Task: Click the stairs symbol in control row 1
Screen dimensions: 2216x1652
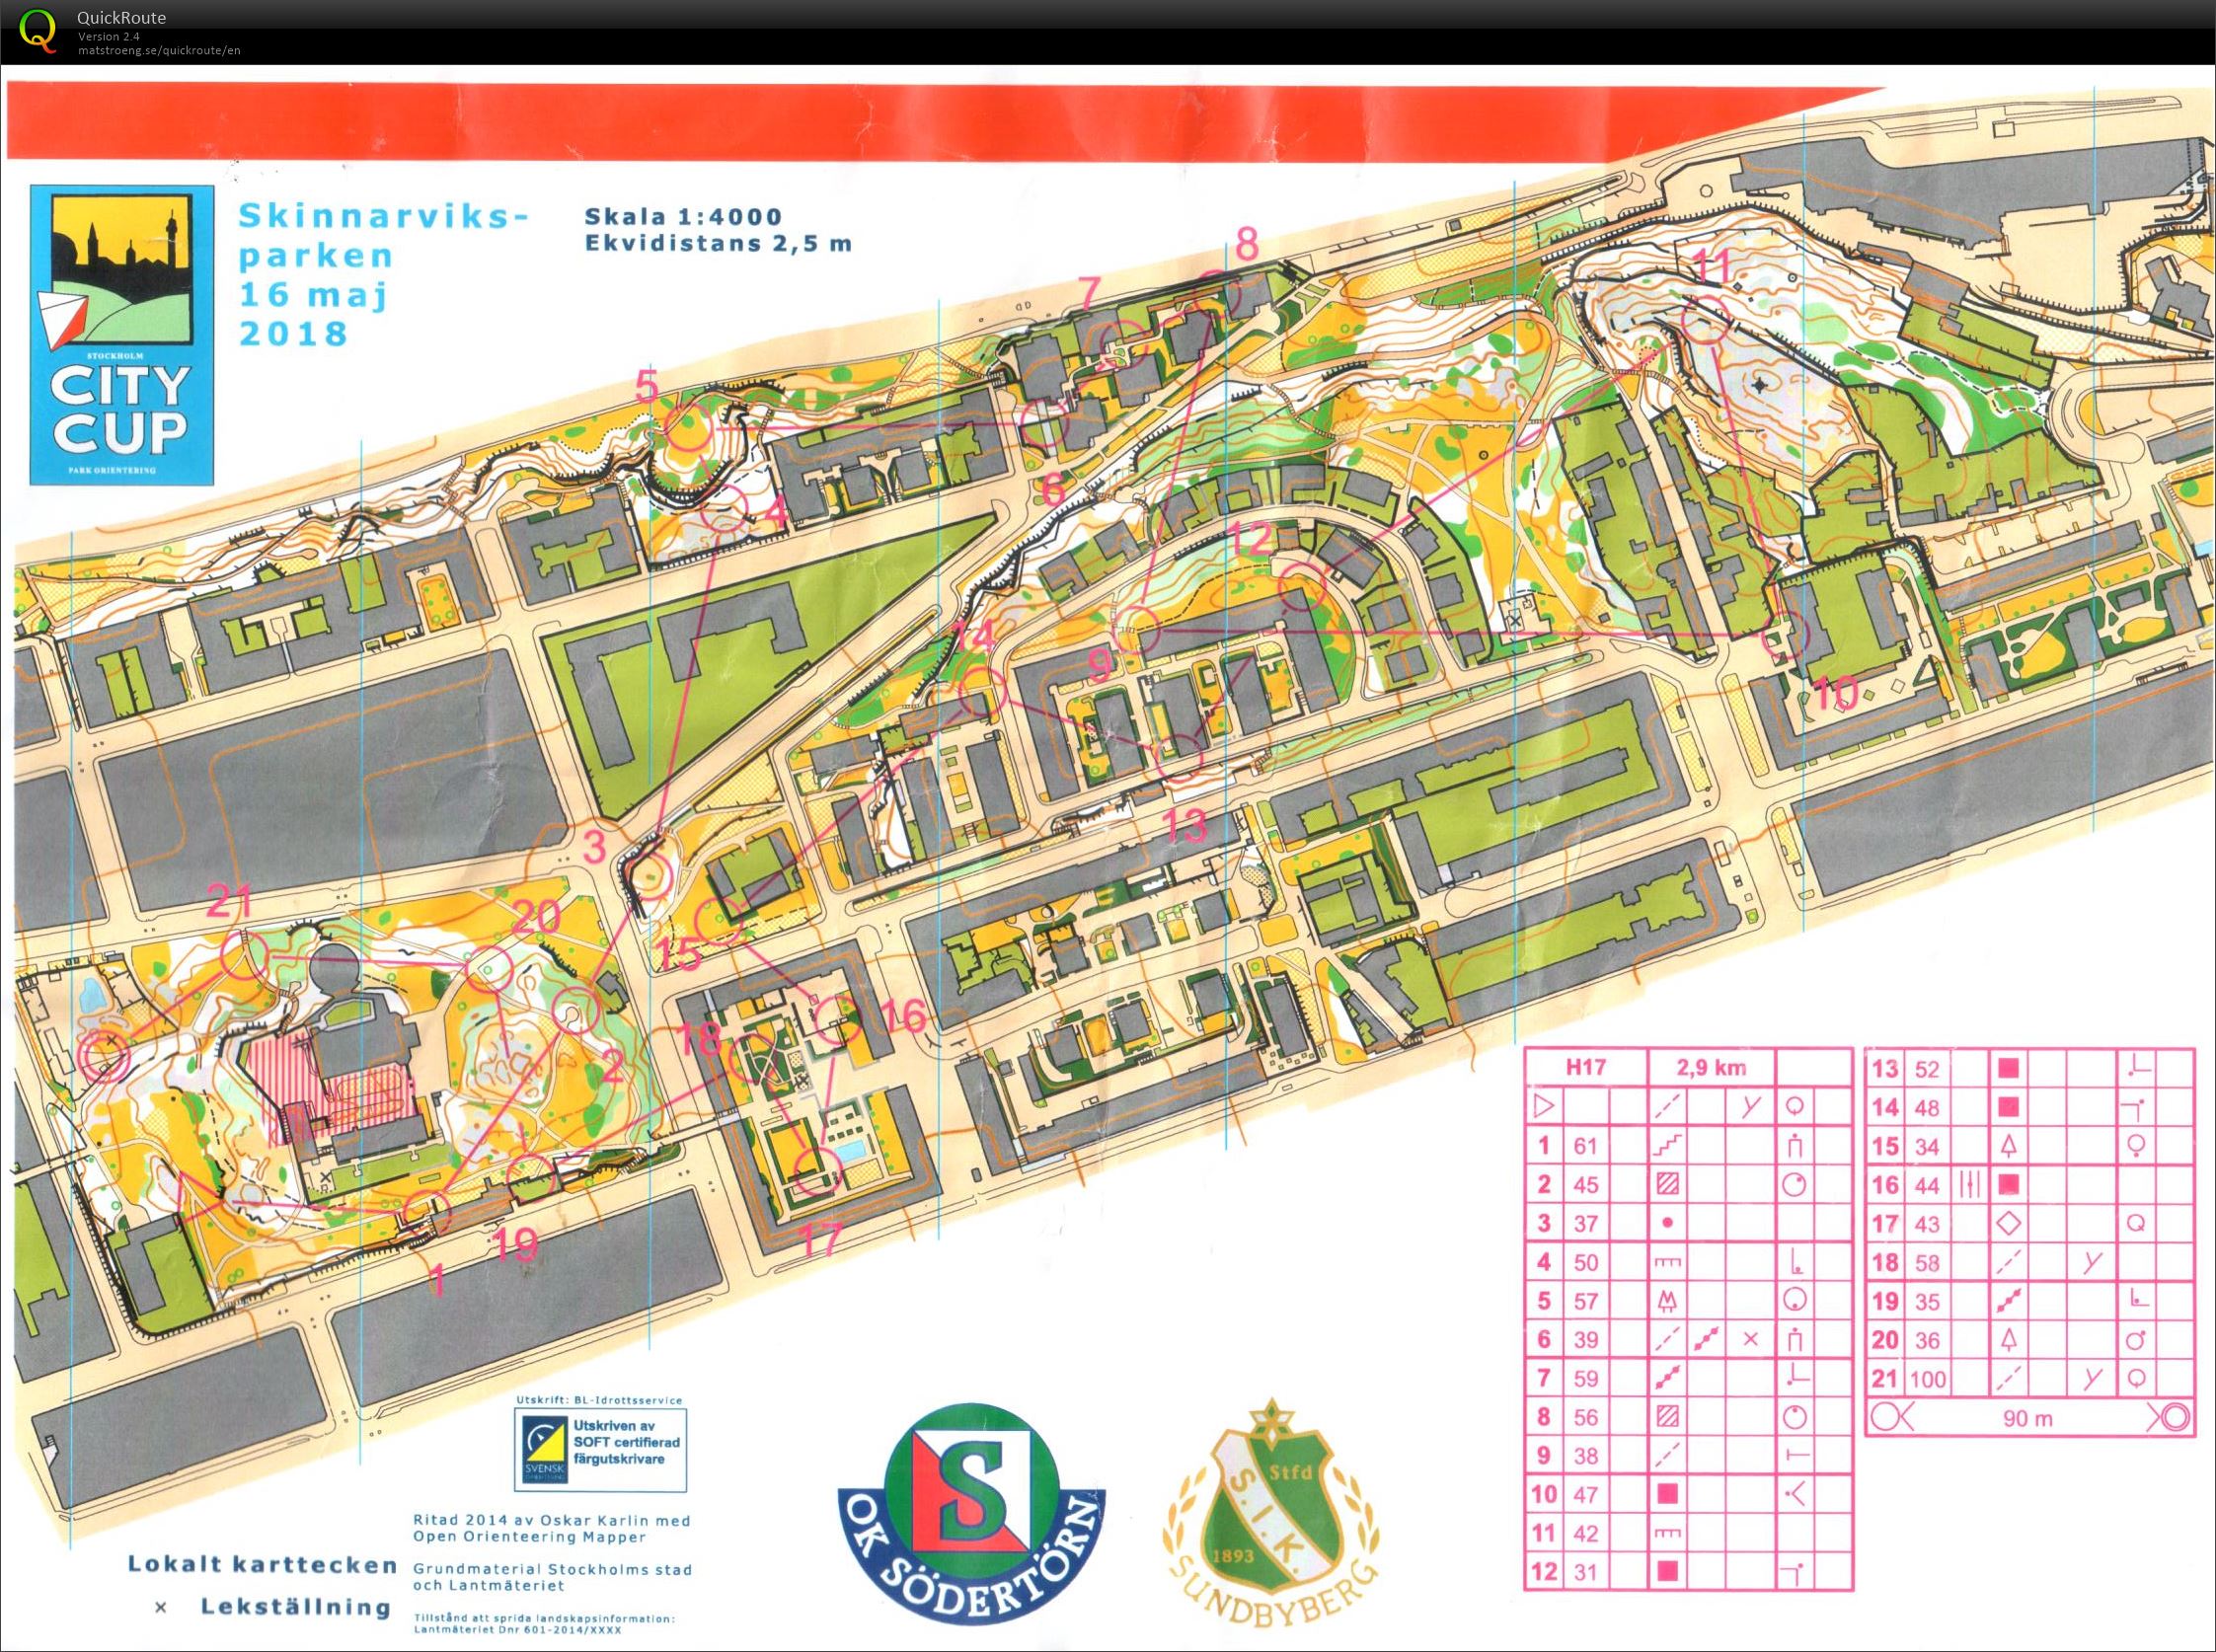Action: [1669, 1145]
